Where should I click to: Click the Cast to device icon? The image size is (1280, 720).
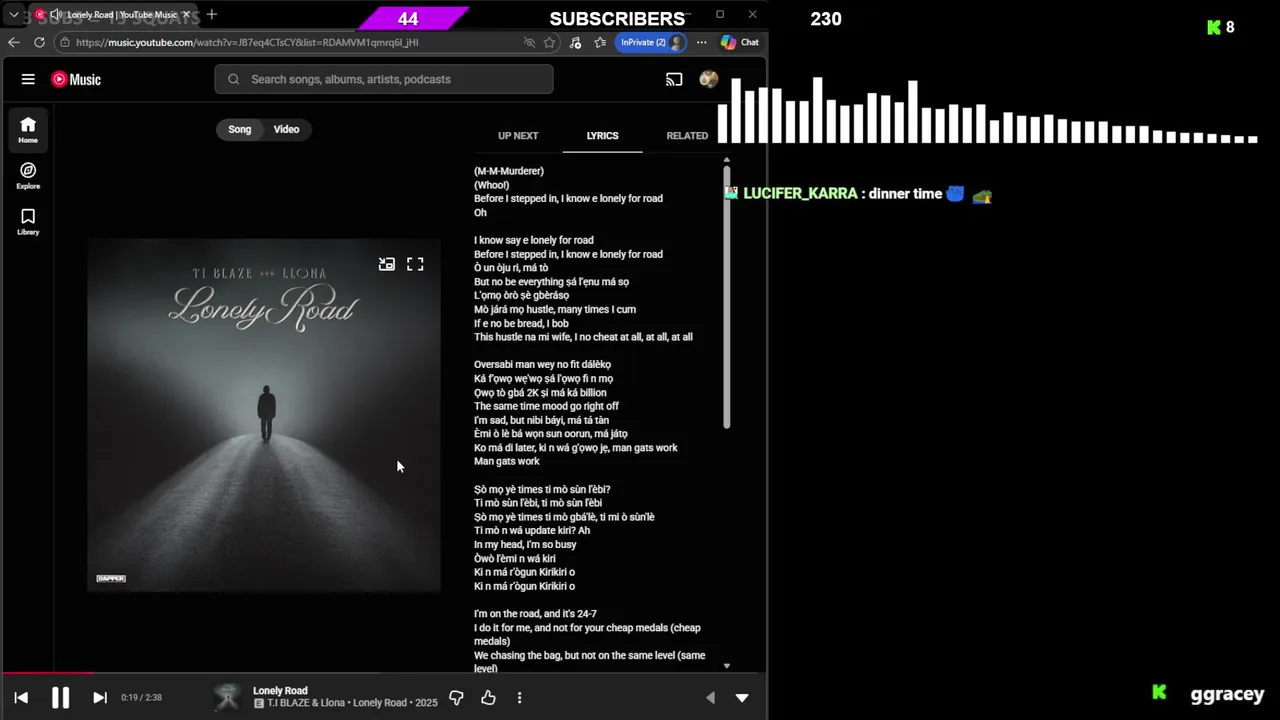tap(674, 79)
